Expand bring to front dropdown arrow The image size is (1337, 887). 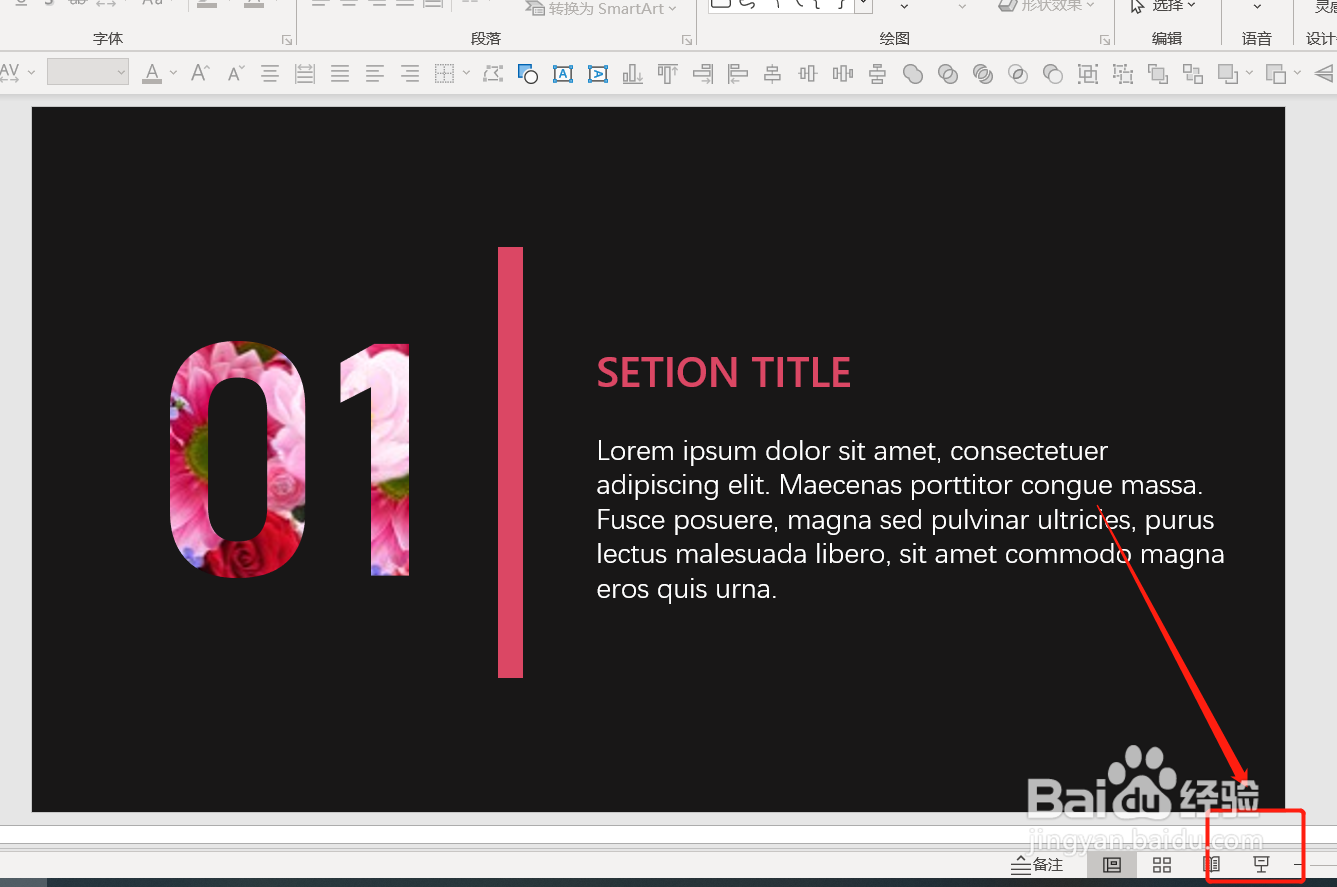1249,73
